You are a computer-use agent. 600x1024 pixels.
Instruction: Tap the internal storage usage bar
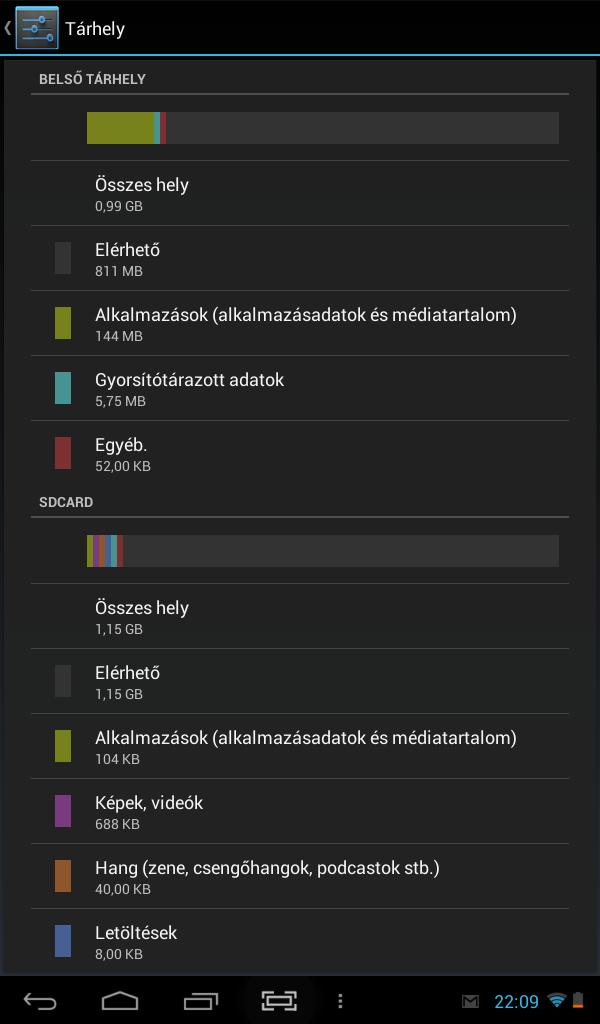323,128
